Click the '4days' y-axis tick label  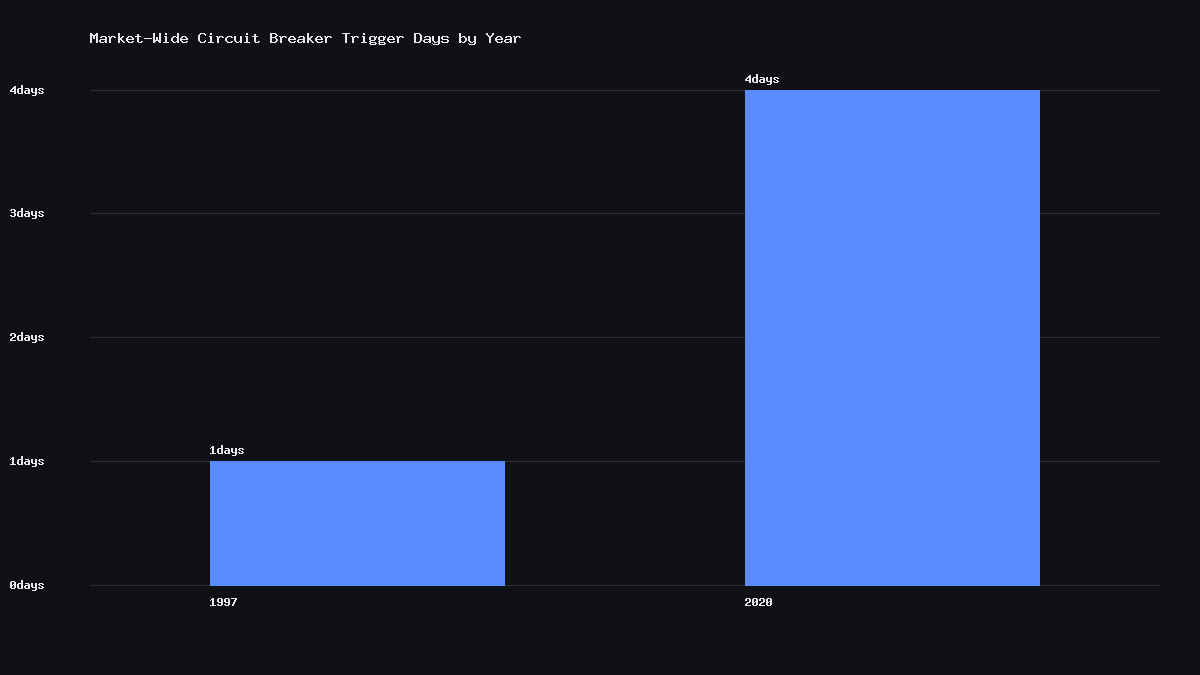[x=27, y=91]
